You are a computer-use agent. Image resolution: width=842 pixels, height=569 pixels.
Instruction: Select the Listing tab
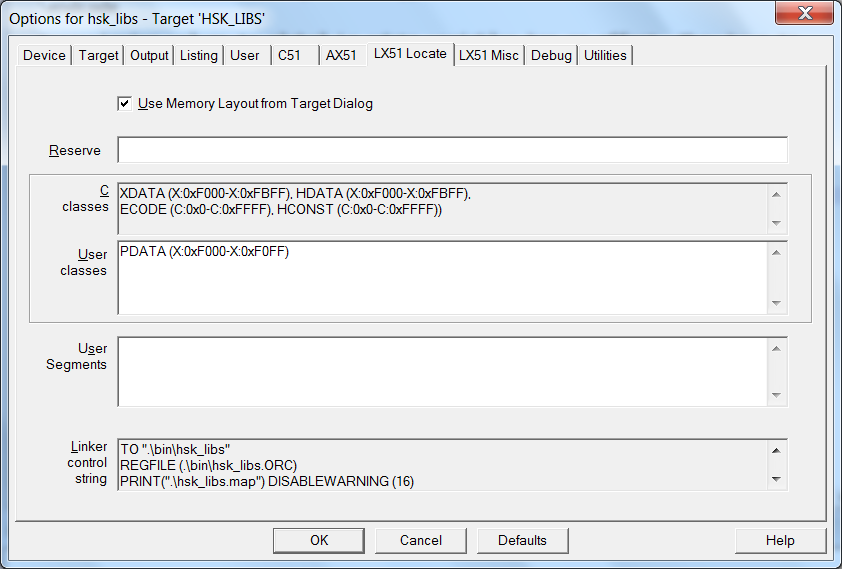coord(199,55)
